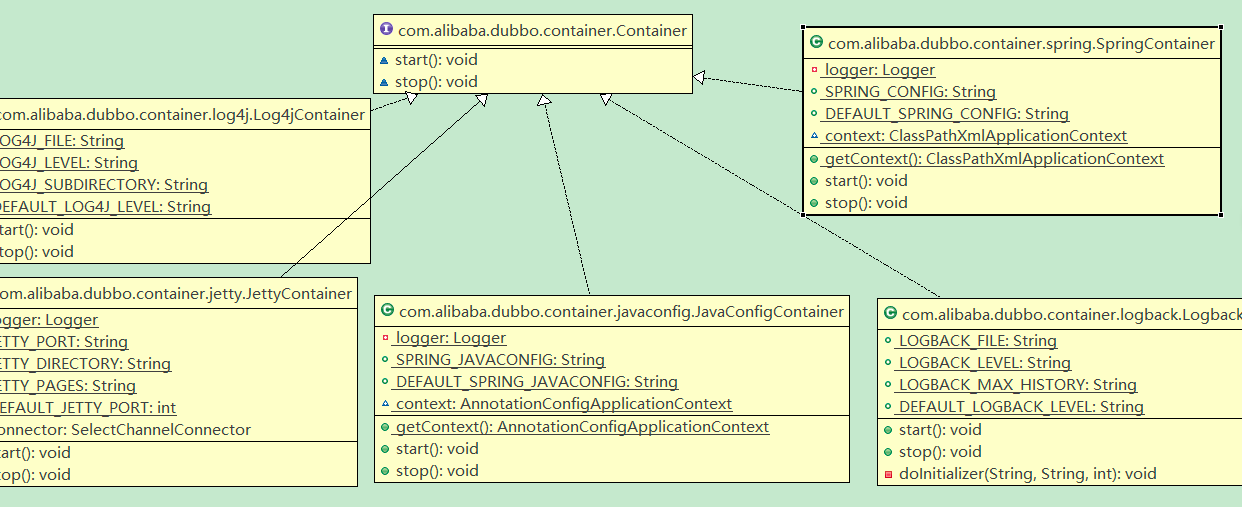Click the green dot beside LogbackContainer start()
This screenshot has width=1242, height=507.
tap(888, 430)
